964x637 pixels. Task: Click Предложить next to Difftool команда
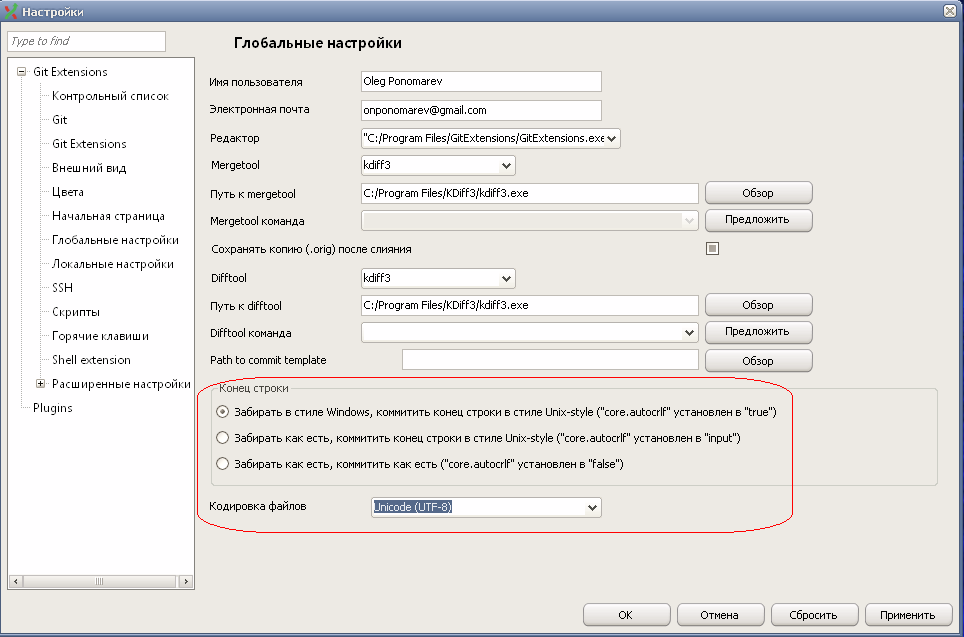click(758, 332)
